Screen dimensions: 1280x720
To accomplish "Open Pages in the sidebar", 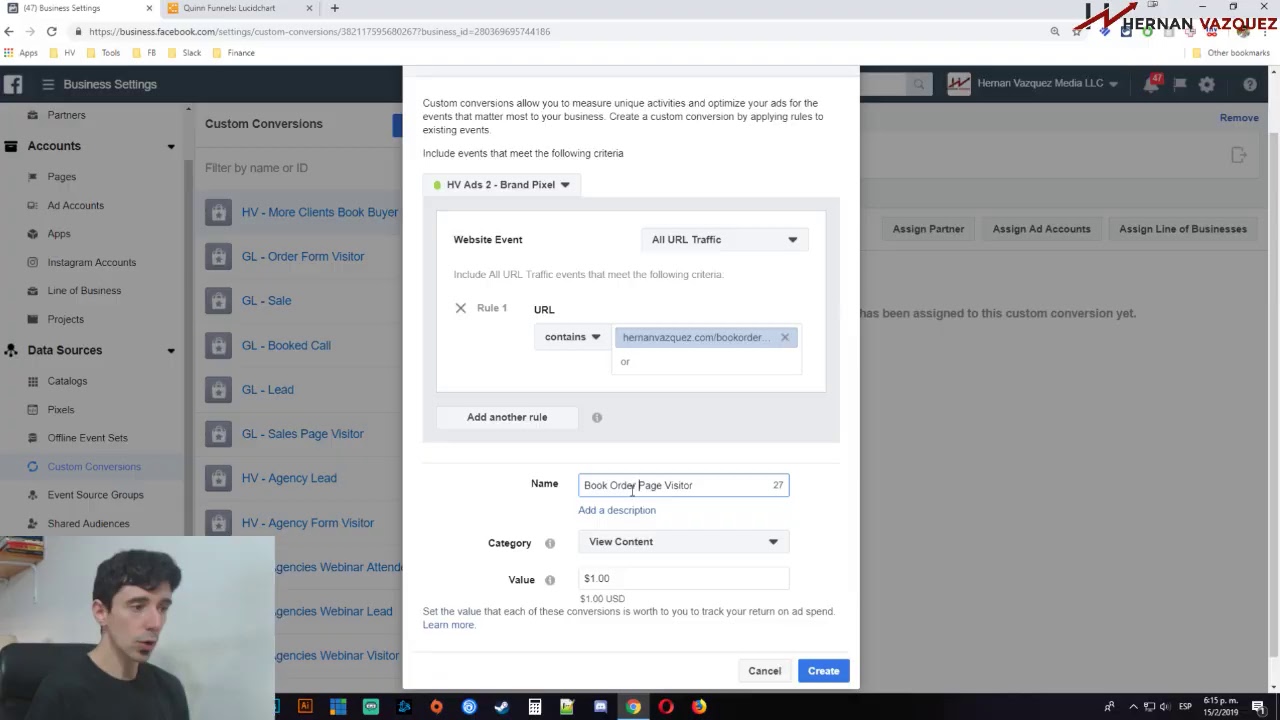I will coord(61,177).
